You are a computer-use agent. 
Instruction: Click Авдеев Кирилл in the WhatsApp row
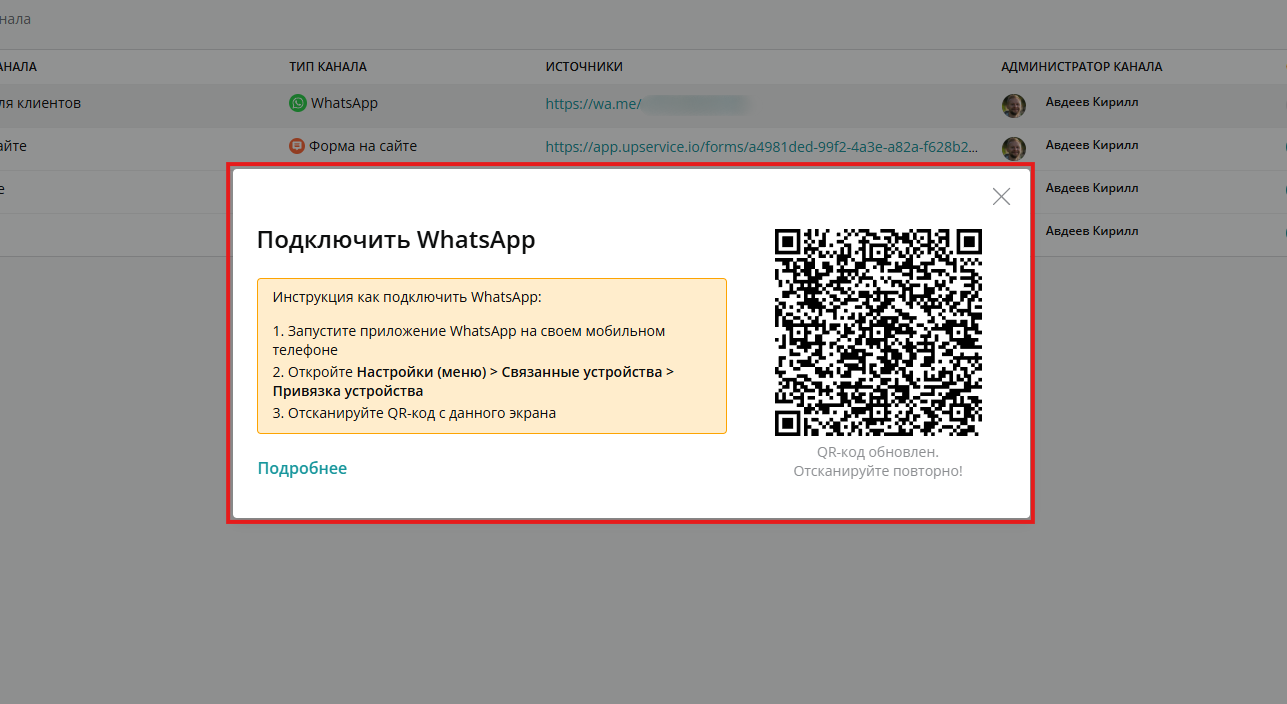pos(1092,102)
